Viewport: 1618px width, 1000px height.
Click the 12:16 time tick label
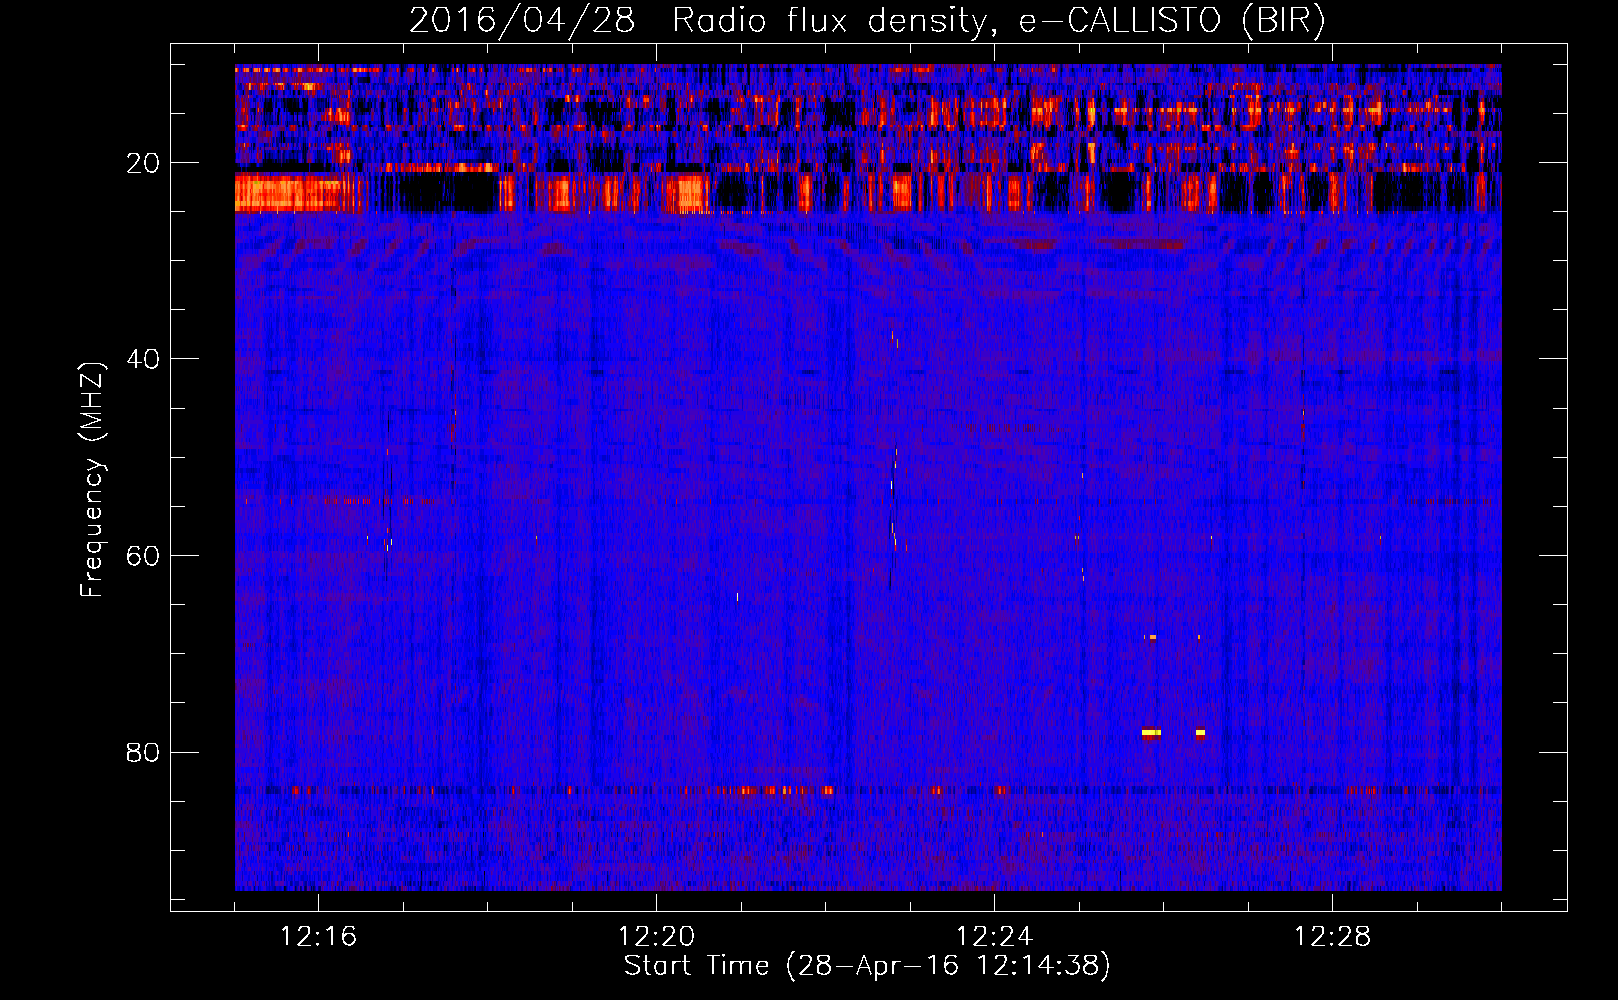tap(319, 937)
